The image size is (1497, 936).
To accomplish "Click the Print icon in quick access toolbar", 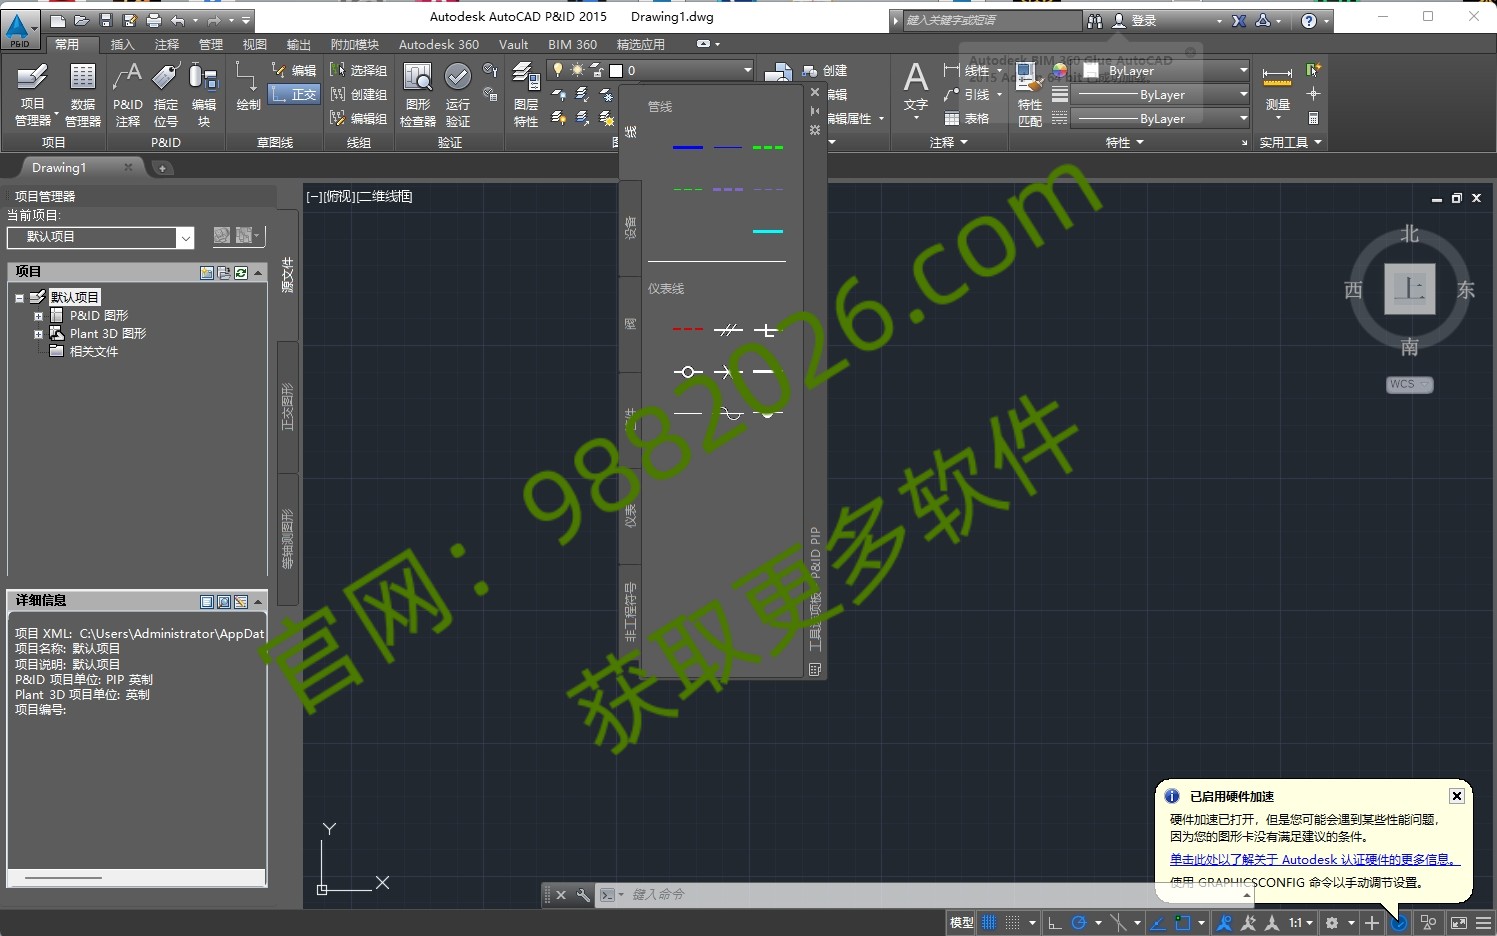I will (154, 20).
